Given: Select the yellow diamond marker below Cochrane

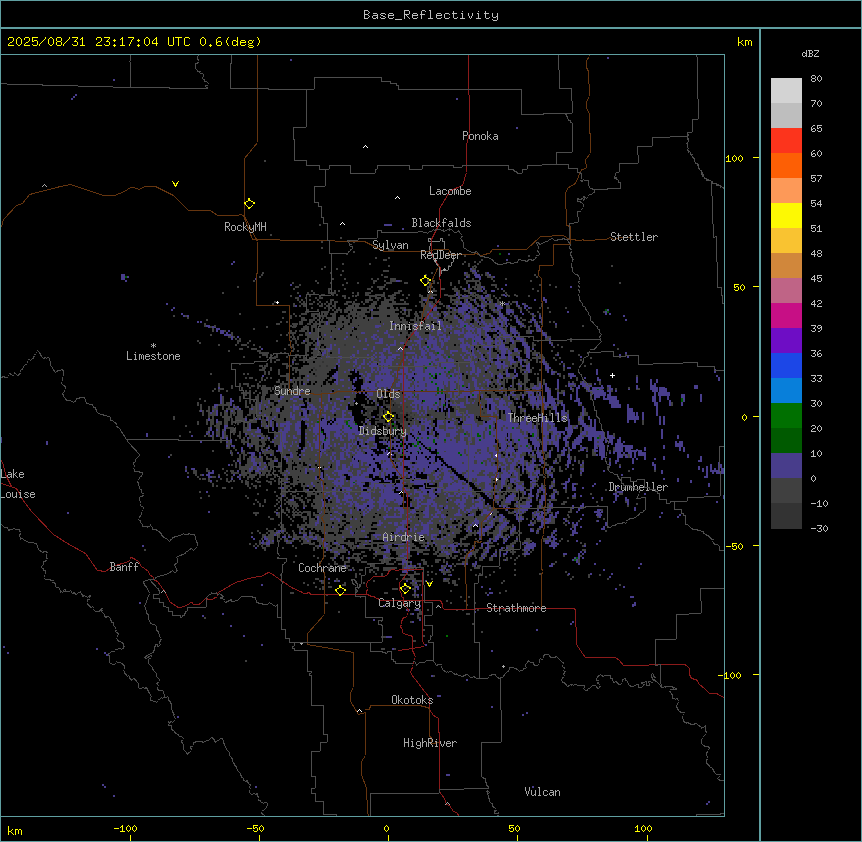Looking at the screenshot, I should click(340, 590).
